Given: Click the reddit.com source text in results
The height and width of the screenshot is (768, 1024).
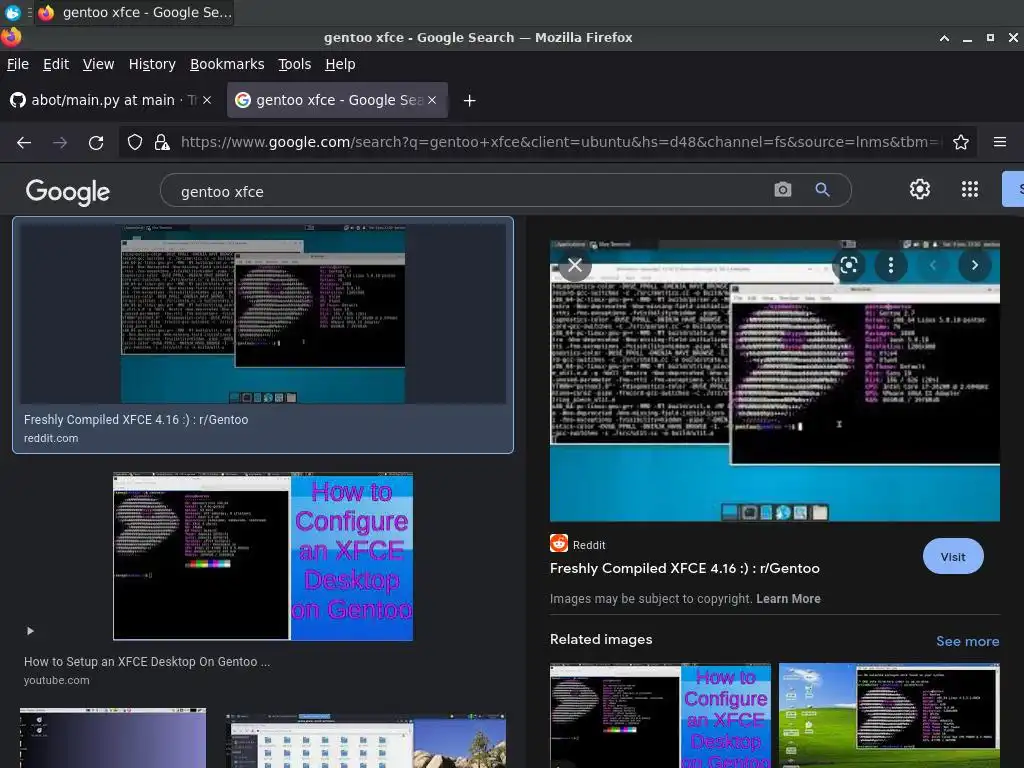Looking at the screenshot, I should [x=51, y=438].
